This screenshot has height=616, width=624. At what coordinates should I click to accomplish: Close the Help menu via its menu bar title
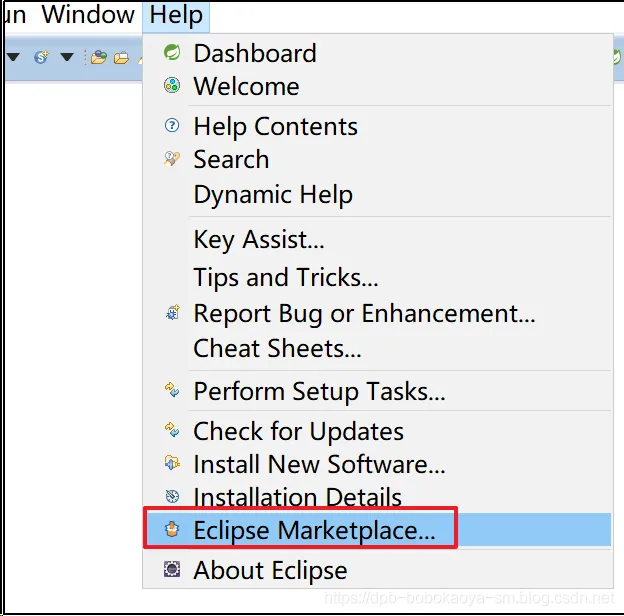tap(176, 15)
